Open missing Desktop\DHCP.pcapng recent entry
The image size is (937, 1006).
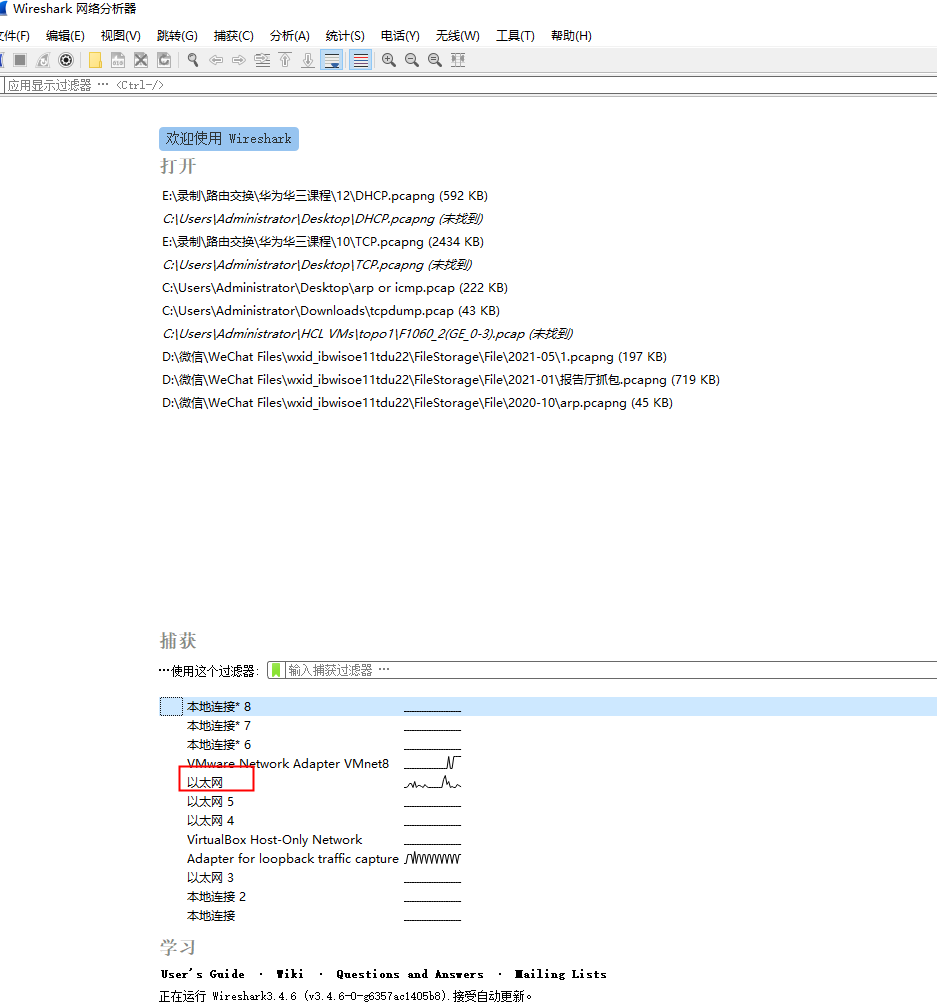[x=322, y=219]
